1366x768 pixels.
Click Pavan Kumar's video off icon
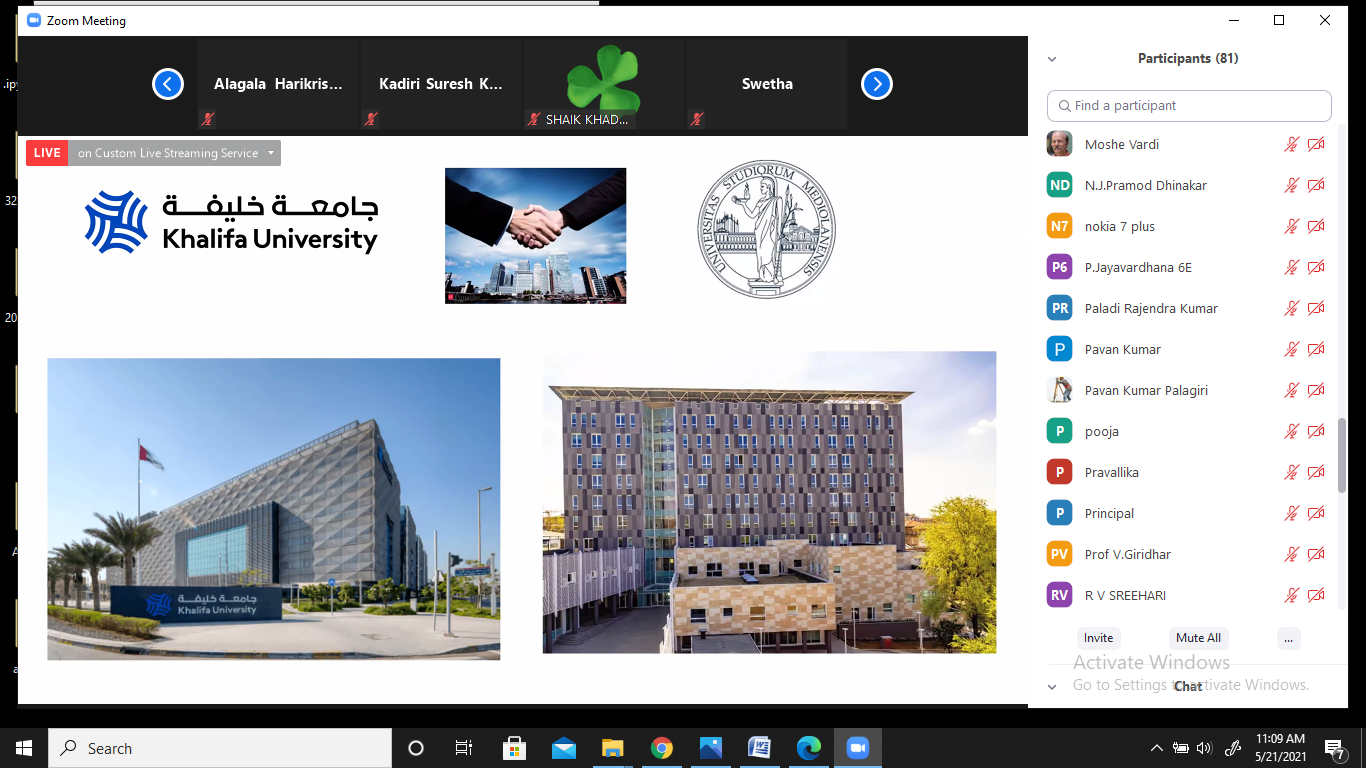click(x=1316, y=350)
